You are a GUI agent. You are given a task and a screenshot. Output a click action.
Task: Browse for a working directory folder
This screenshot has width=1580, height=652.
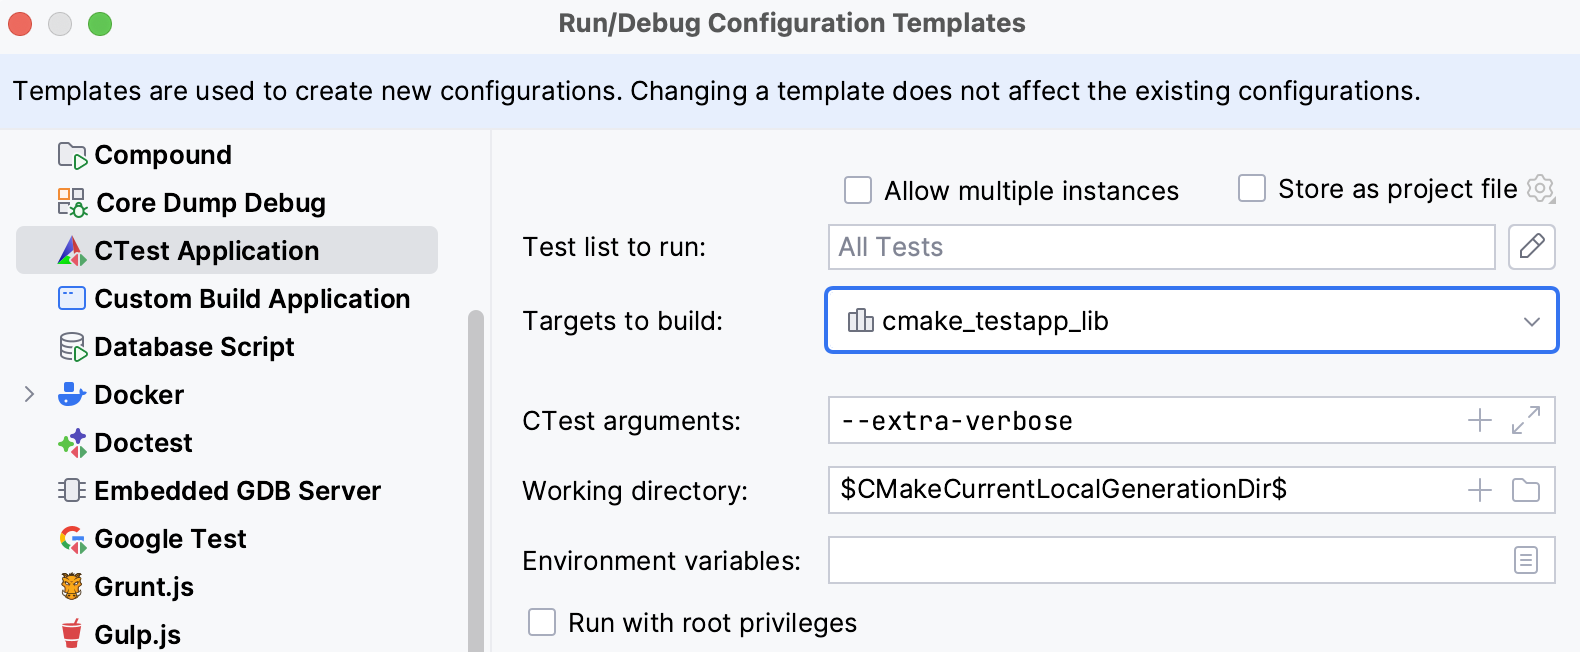coord(1525,490)
